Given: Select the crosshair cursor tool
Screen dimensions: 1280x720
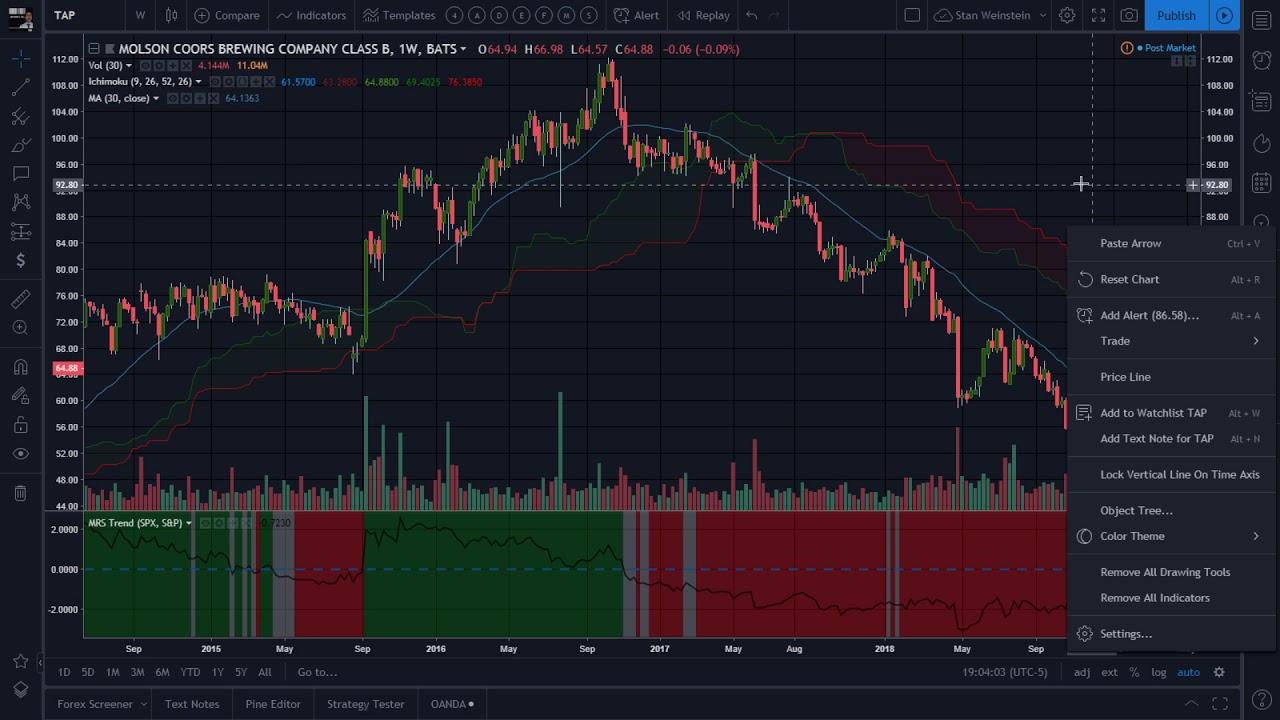Looking at the screenshot, I should [x=20, y=60].
